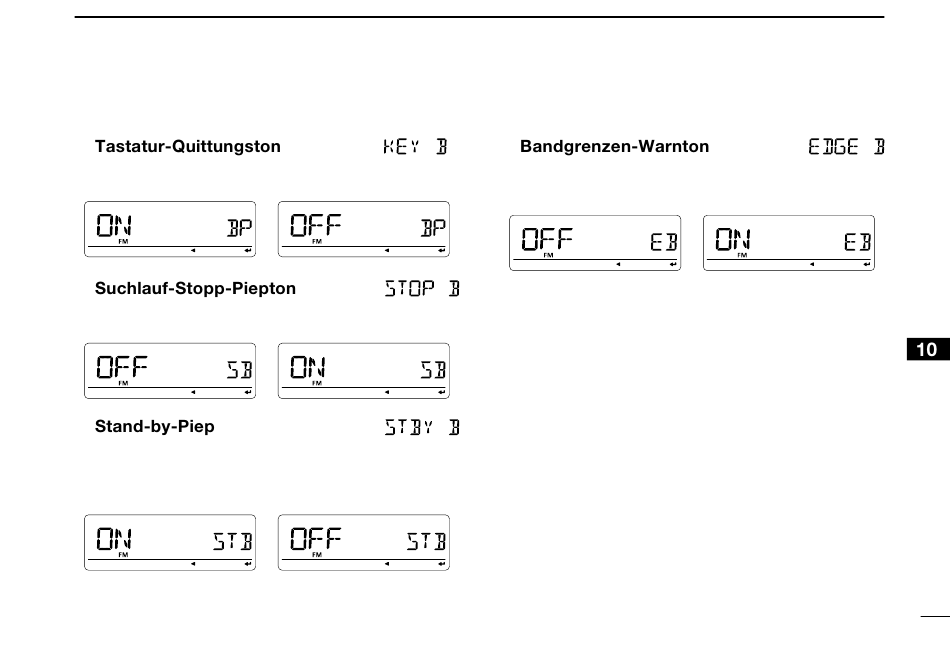Click the EB indicator in OFF panel
Screen dimensions: 950x671
point(663,242)
